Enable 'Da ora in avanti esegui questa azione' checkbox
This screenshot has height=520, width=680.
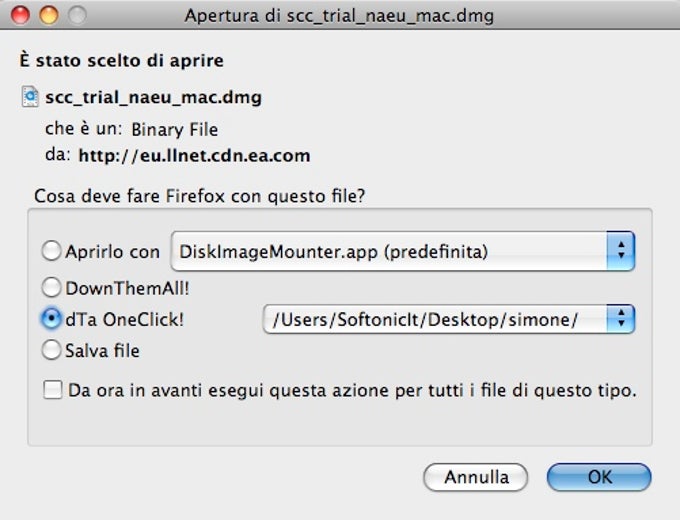pos(52,389)
